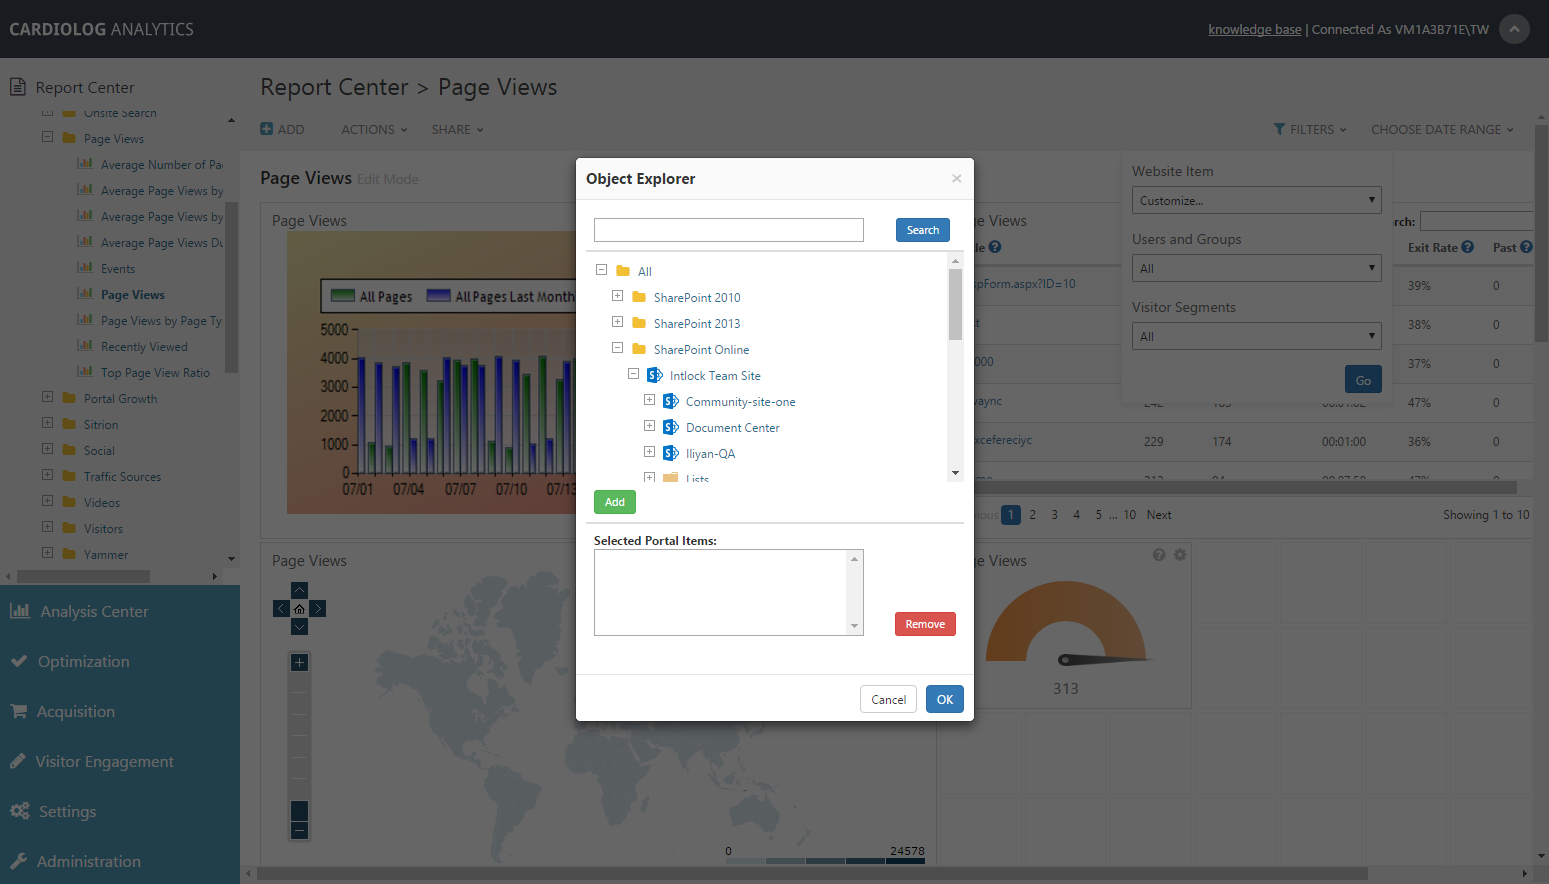Expand the Portal Growth folder in sidebar
The width and height of the screenshot is (1549, 884).
point(47,397)
